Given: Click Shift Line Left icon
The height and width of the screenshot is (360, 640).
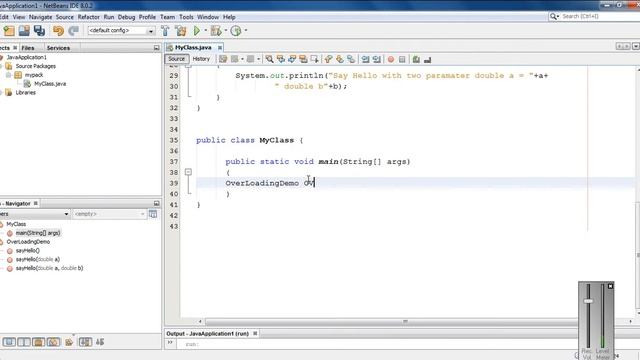Looking at the screenshot, I should 365,60.
